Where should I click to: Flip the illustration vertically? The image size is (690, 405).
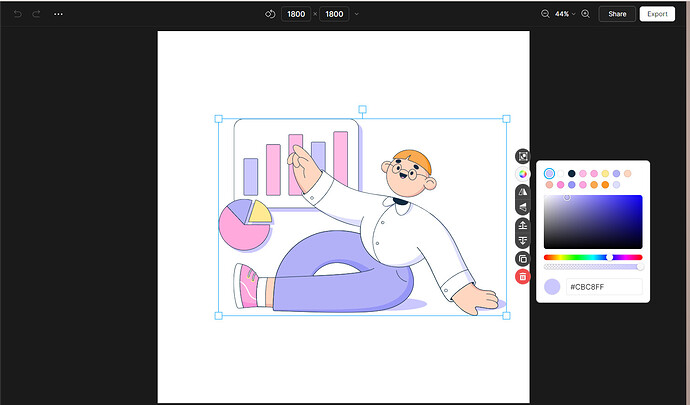(x=523, y=207)
